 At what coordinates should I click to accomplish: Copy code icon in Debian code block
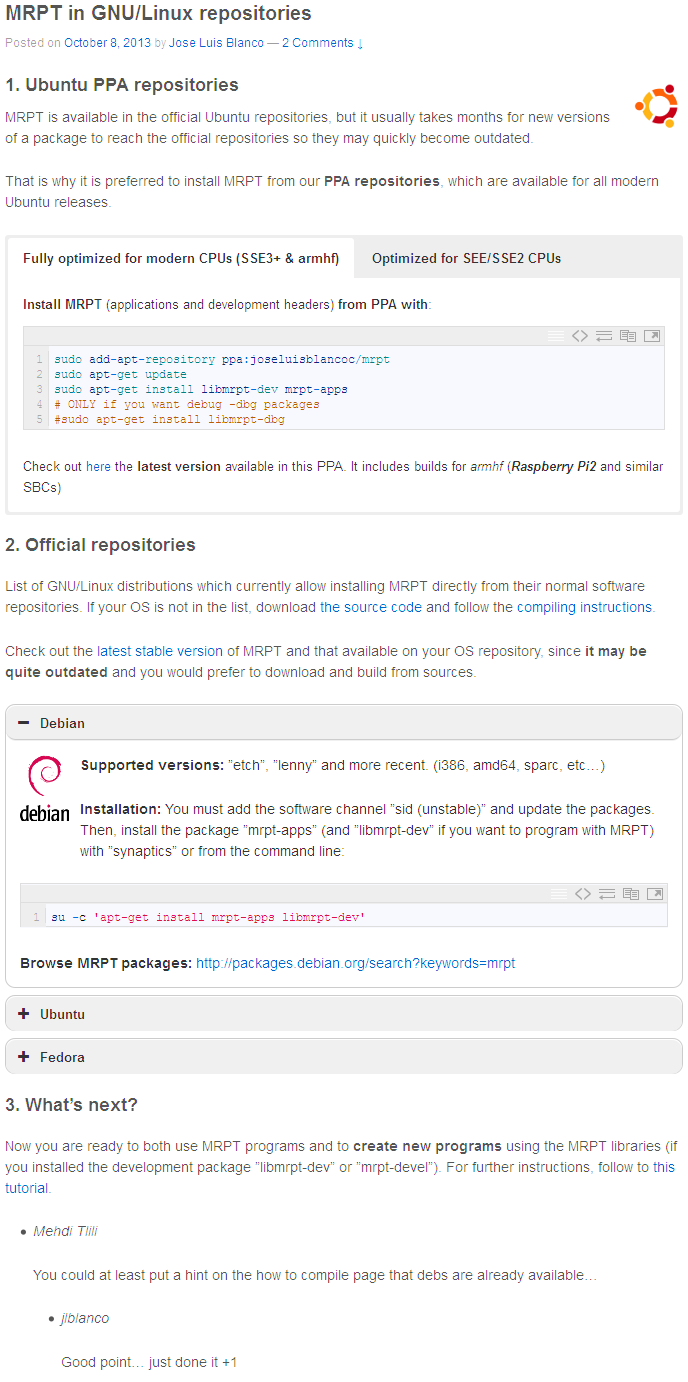pyautogui.click(x=631, y=894)
